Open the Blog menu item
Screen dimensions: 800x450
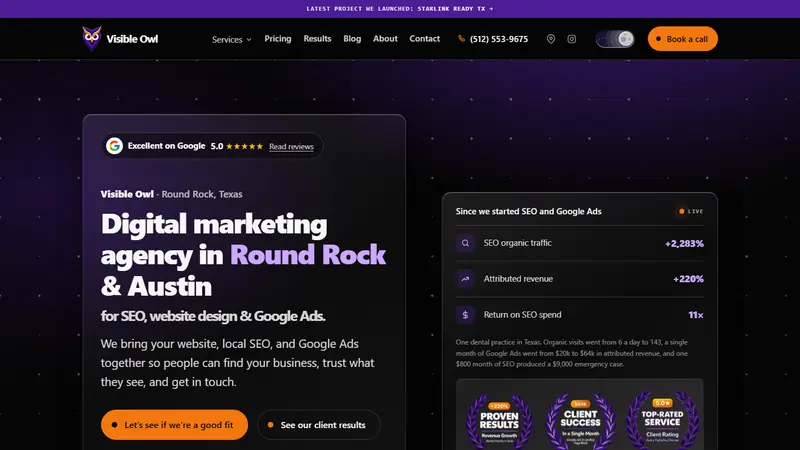click(x=352, y=39)
